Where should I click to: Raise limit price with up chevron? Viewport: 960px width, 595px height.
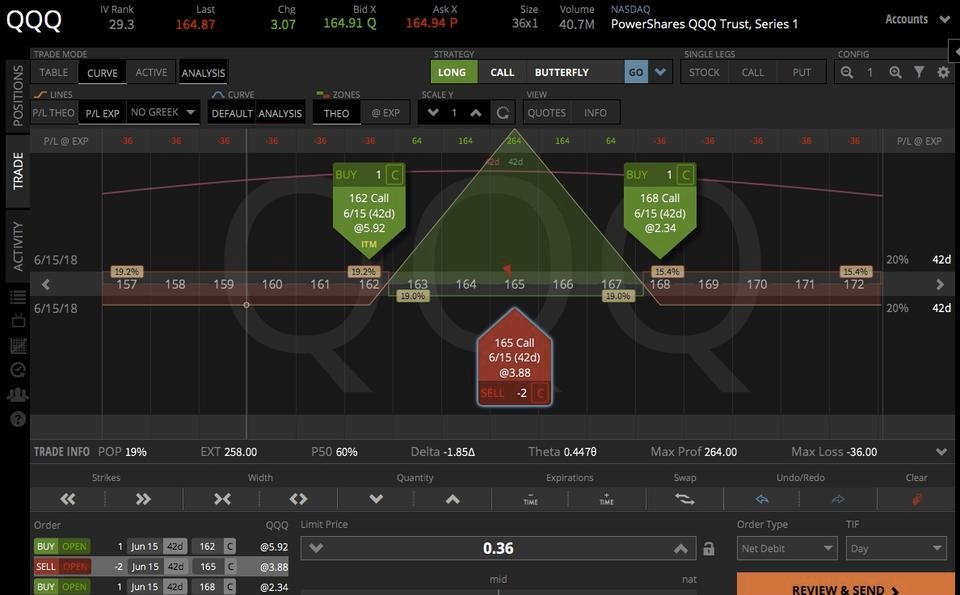click(x=680, y=548)
